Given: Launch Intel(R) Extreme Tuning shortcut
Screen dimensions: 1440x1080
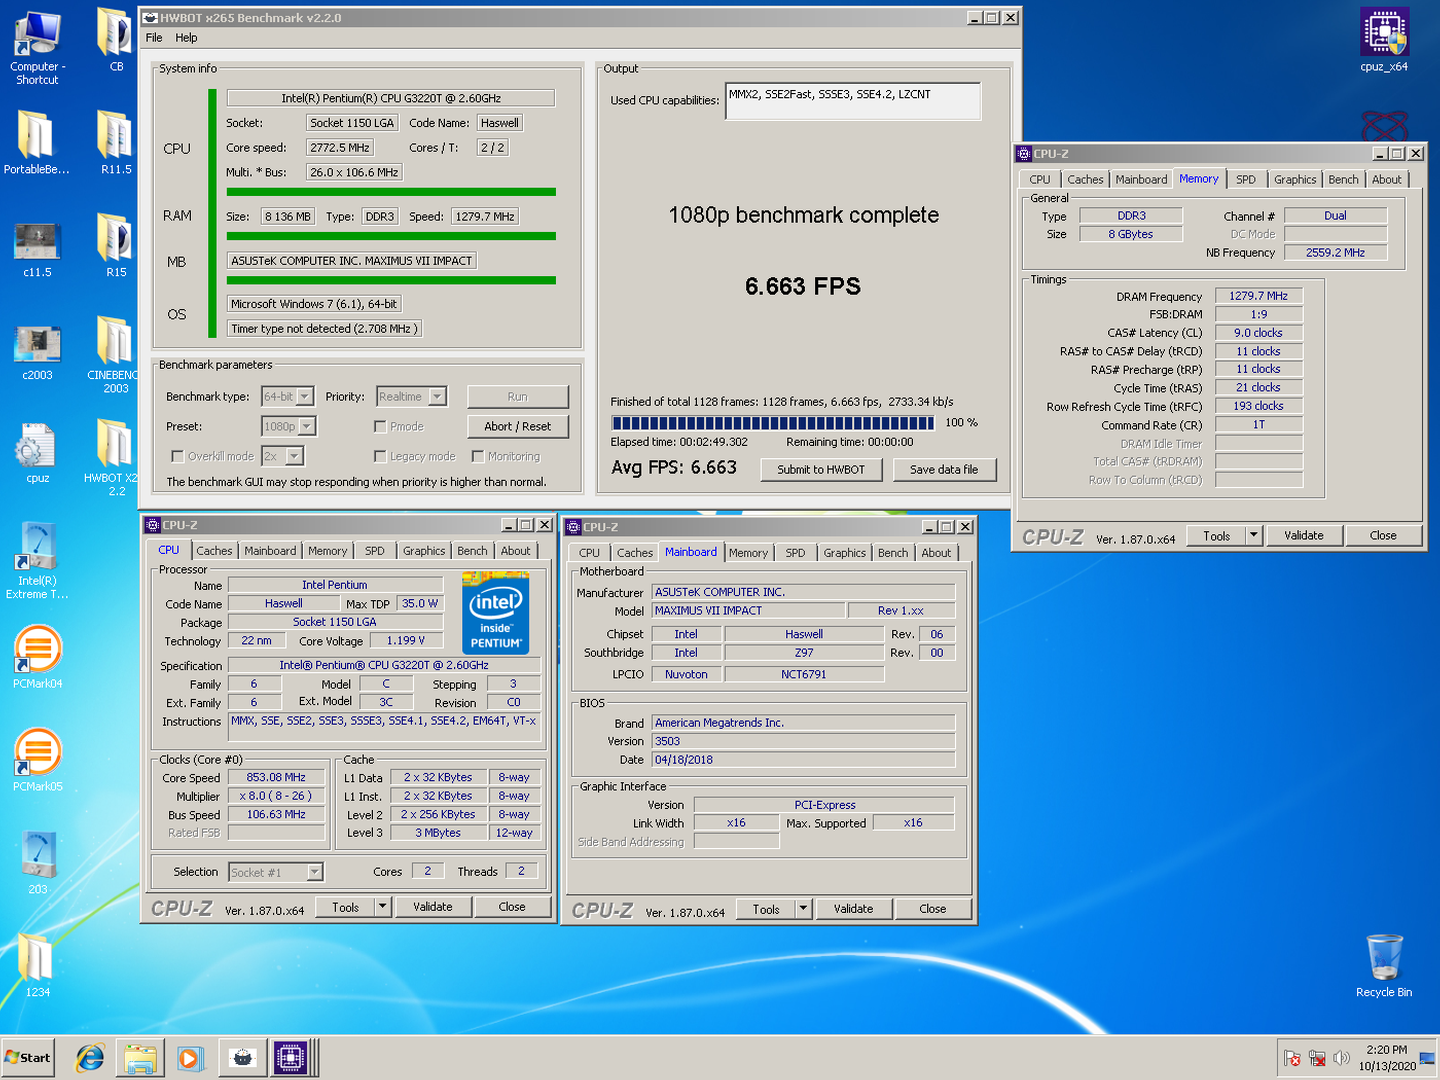Looking at the screenshot, I should click(37, 560).
